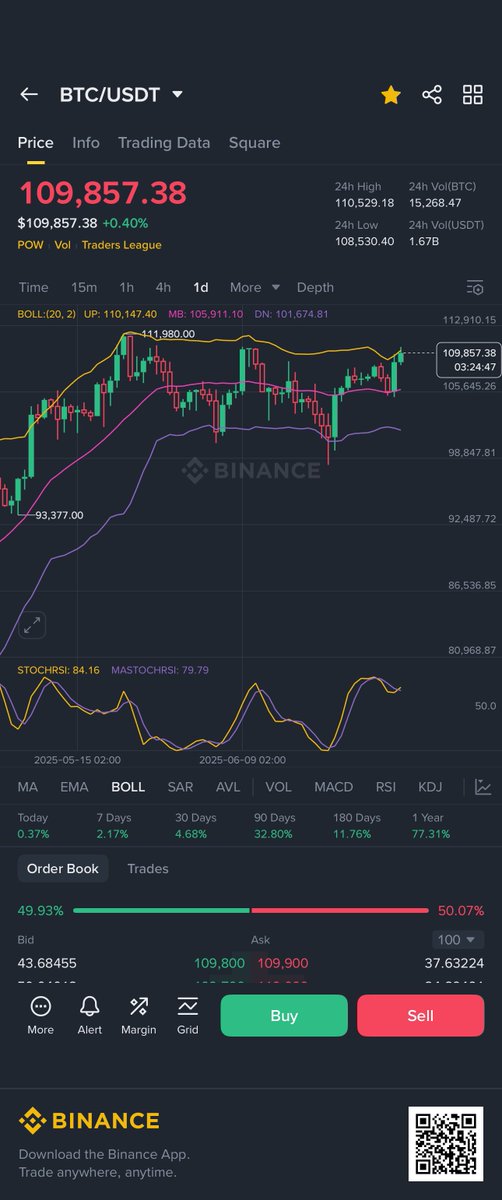
Task: Go back using the left arrow
Action: 29,95
